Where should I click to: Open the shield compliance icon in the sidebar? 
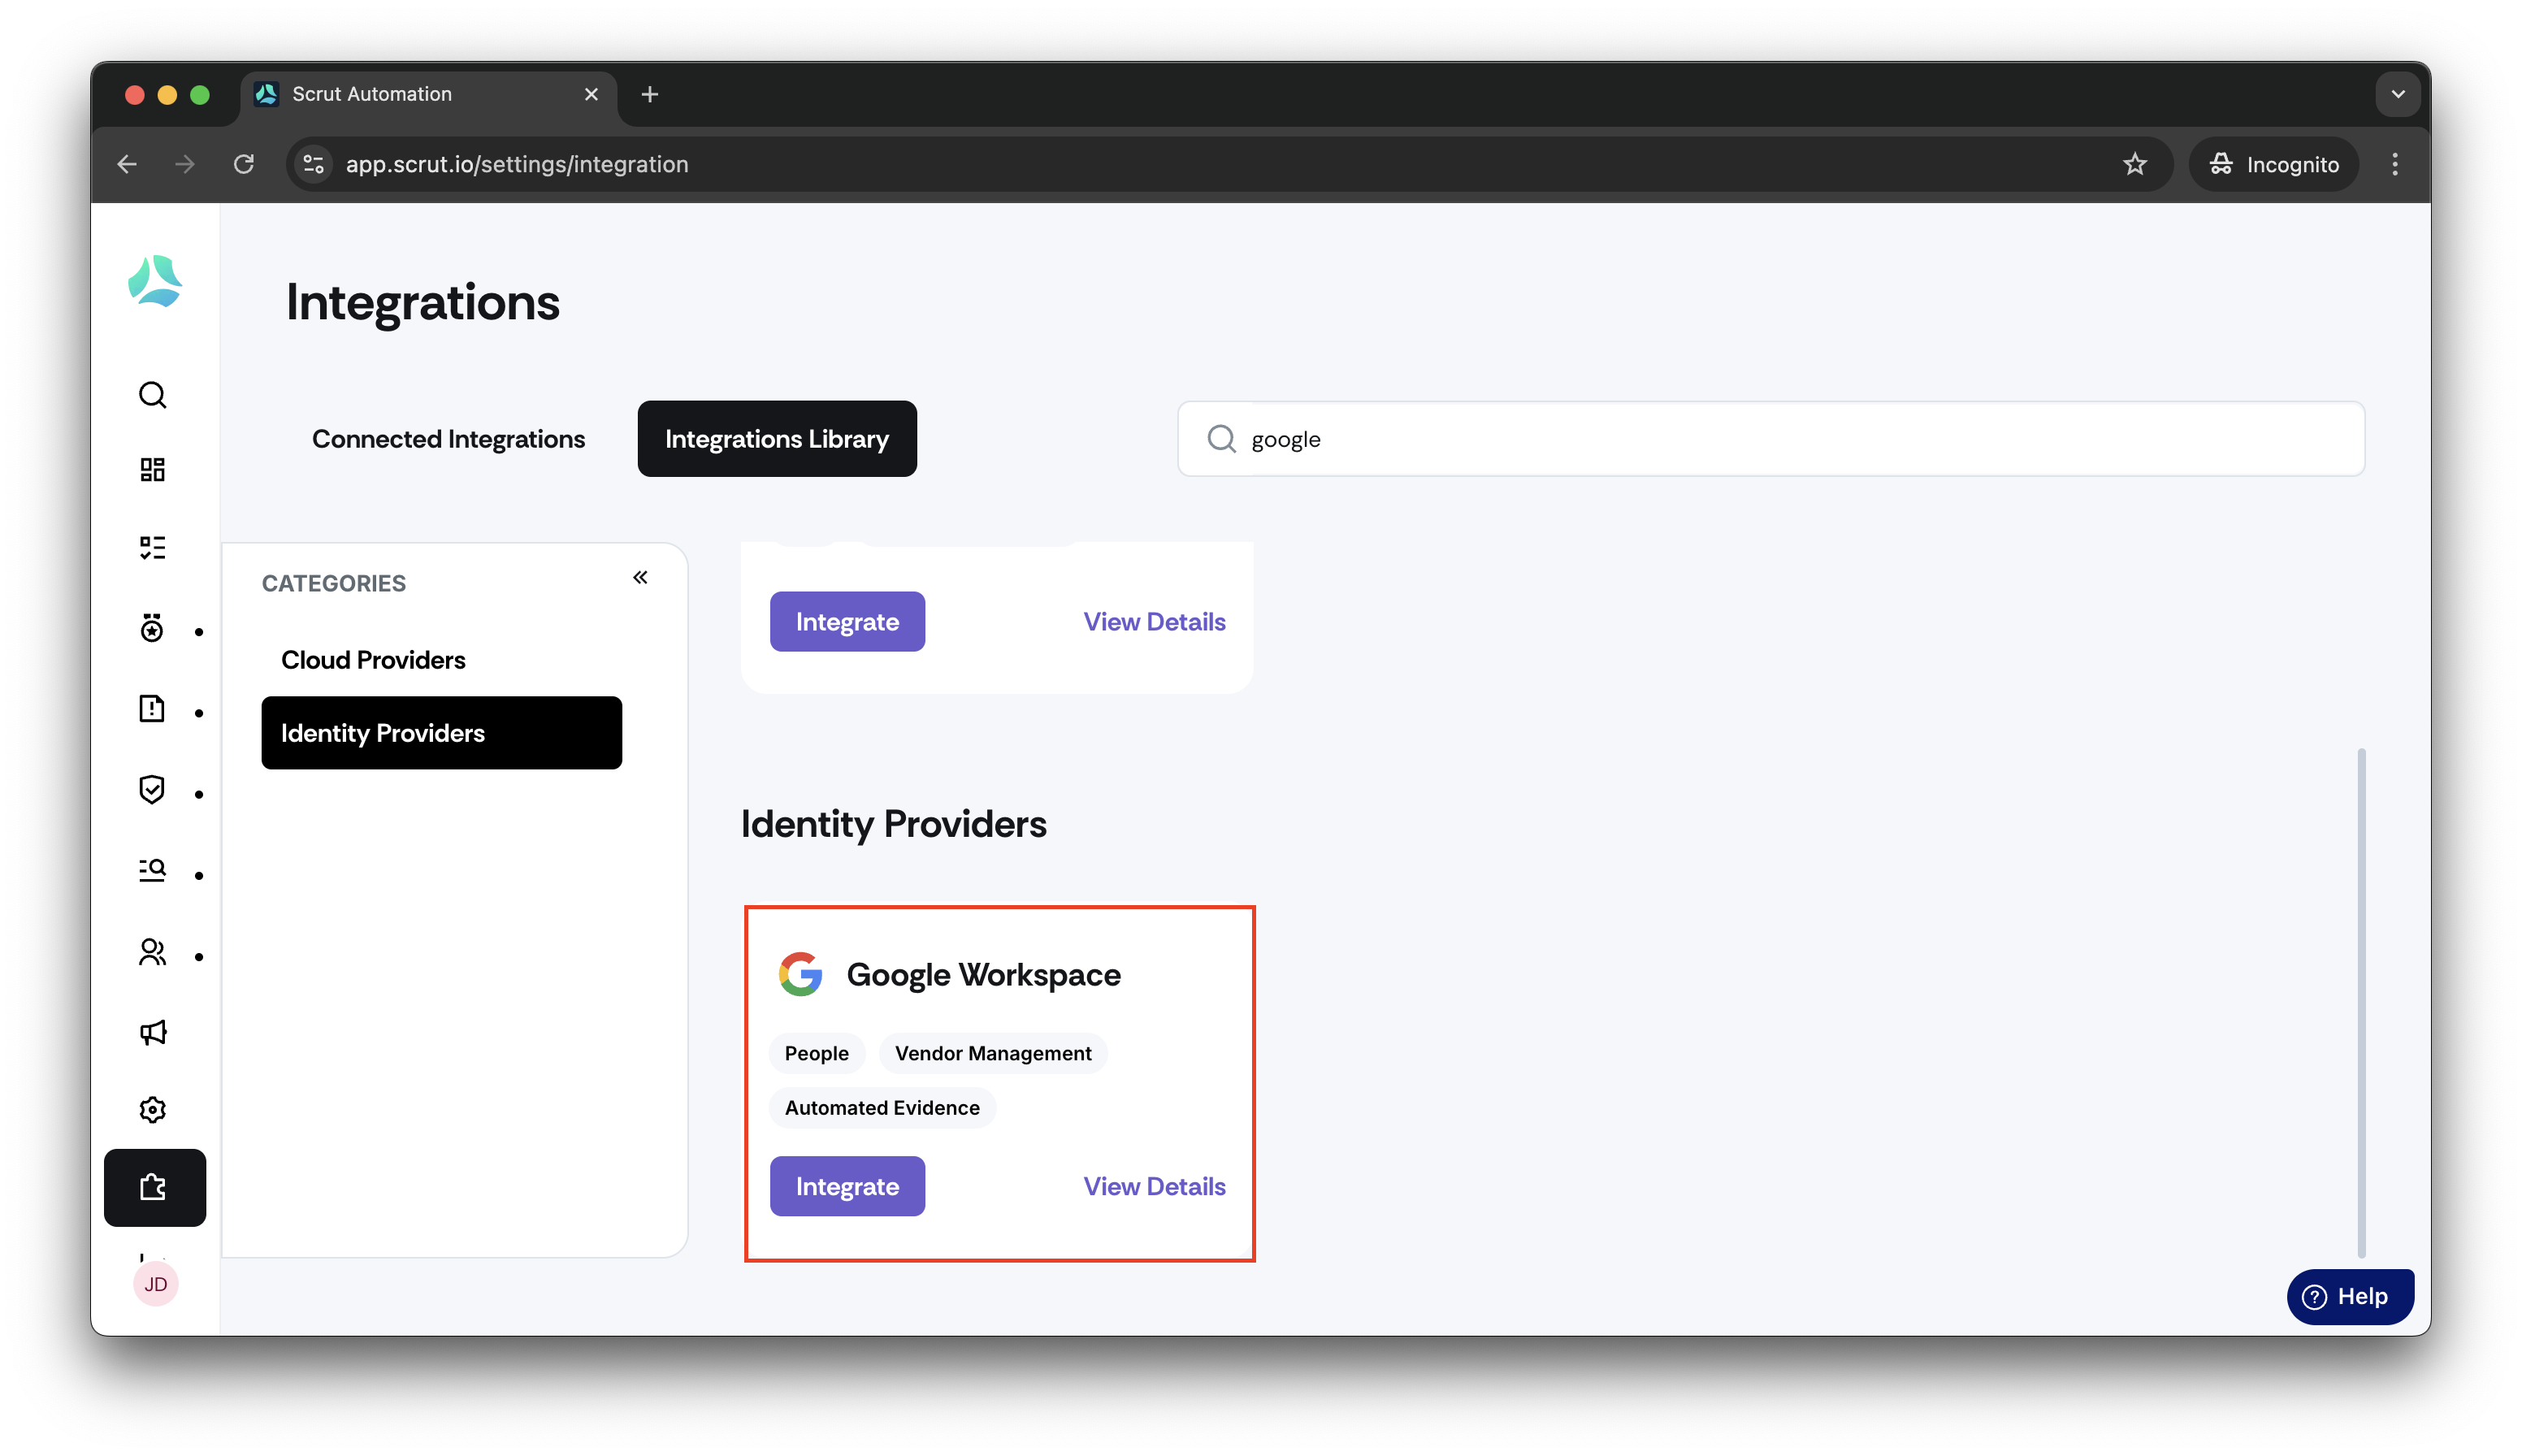click(x=152, y=790)
